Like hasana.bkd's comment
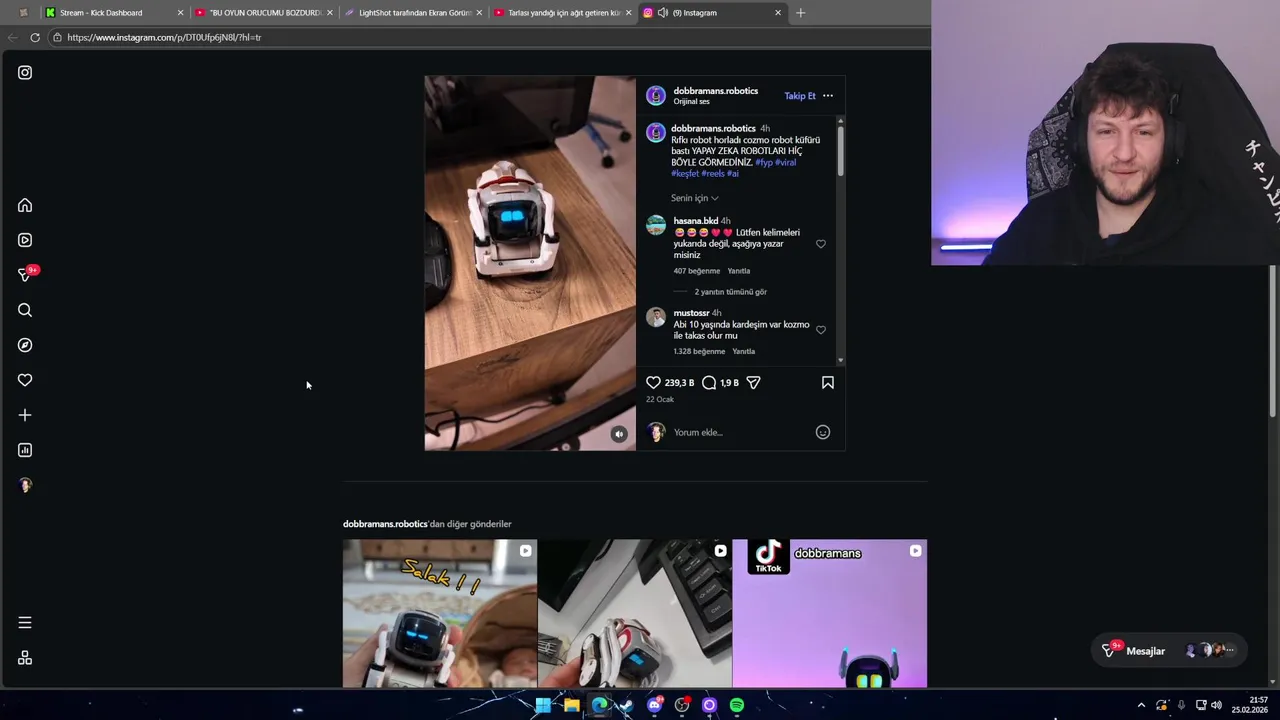The image size is (1280, 720). [x=821, y=244]
